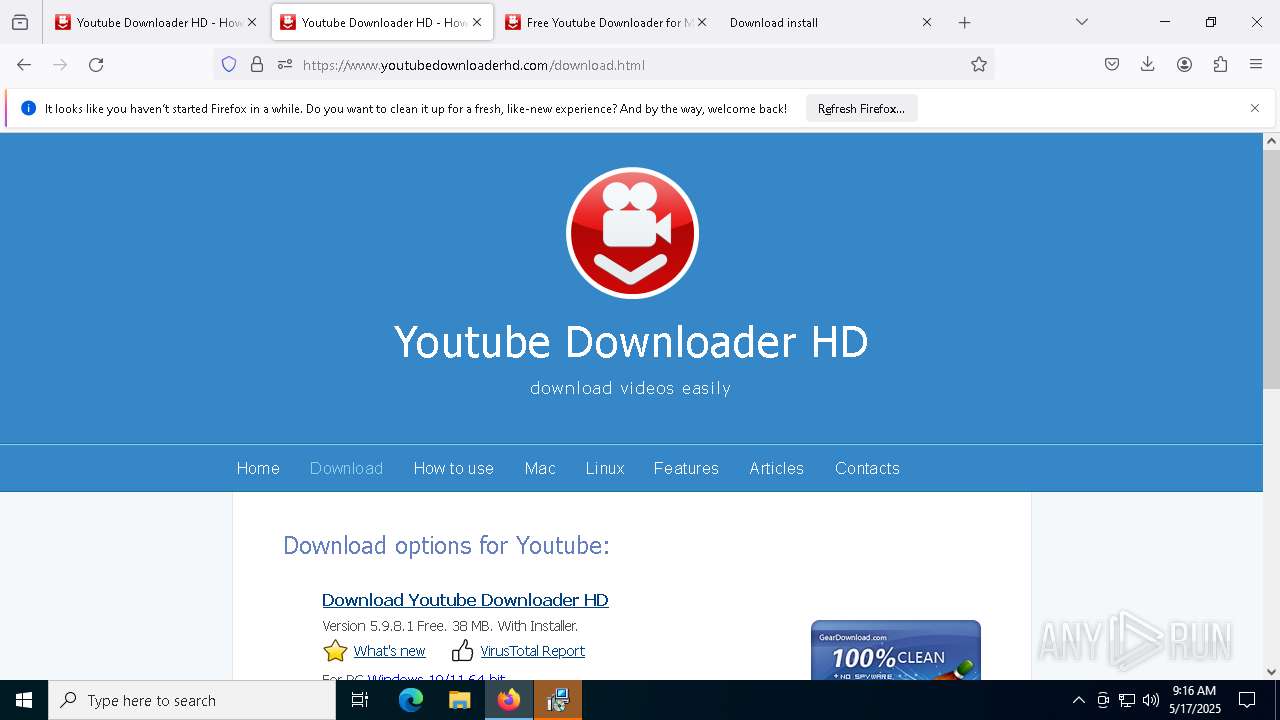Dismiss the Firefox refresh notification bar
The height and width of the screenshot is (720, 1280).
coord(1255,108)
